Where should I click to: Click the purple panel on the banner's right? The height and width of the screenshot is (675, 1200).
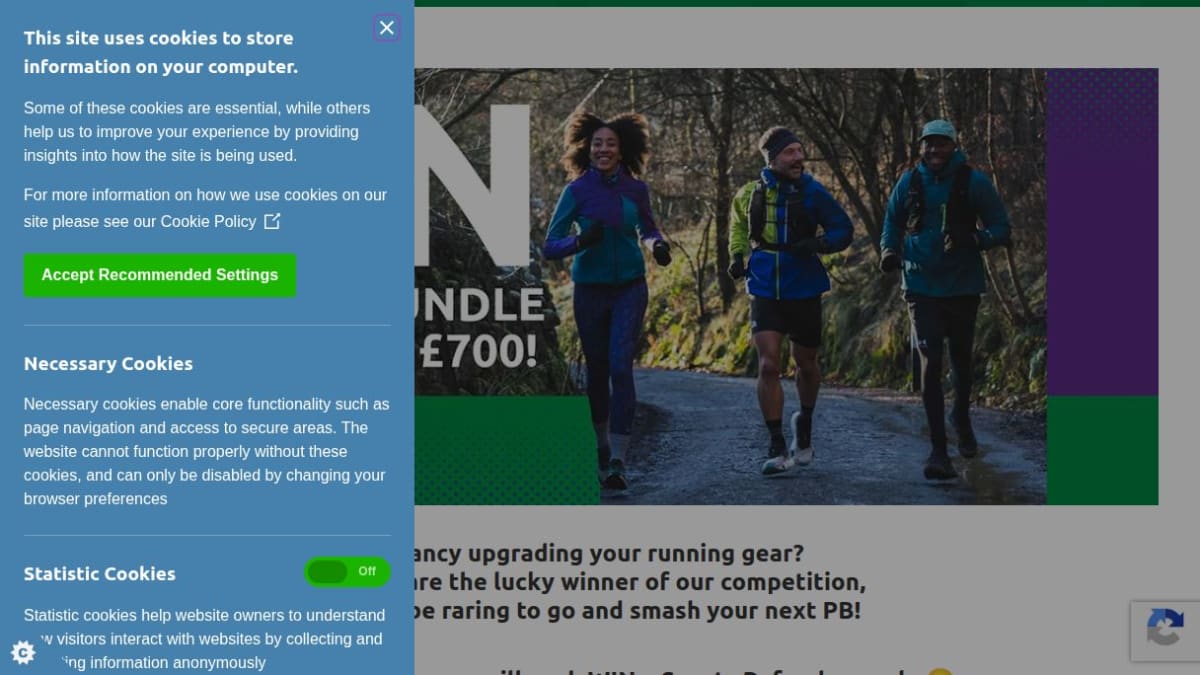[x=1102, y=232]
